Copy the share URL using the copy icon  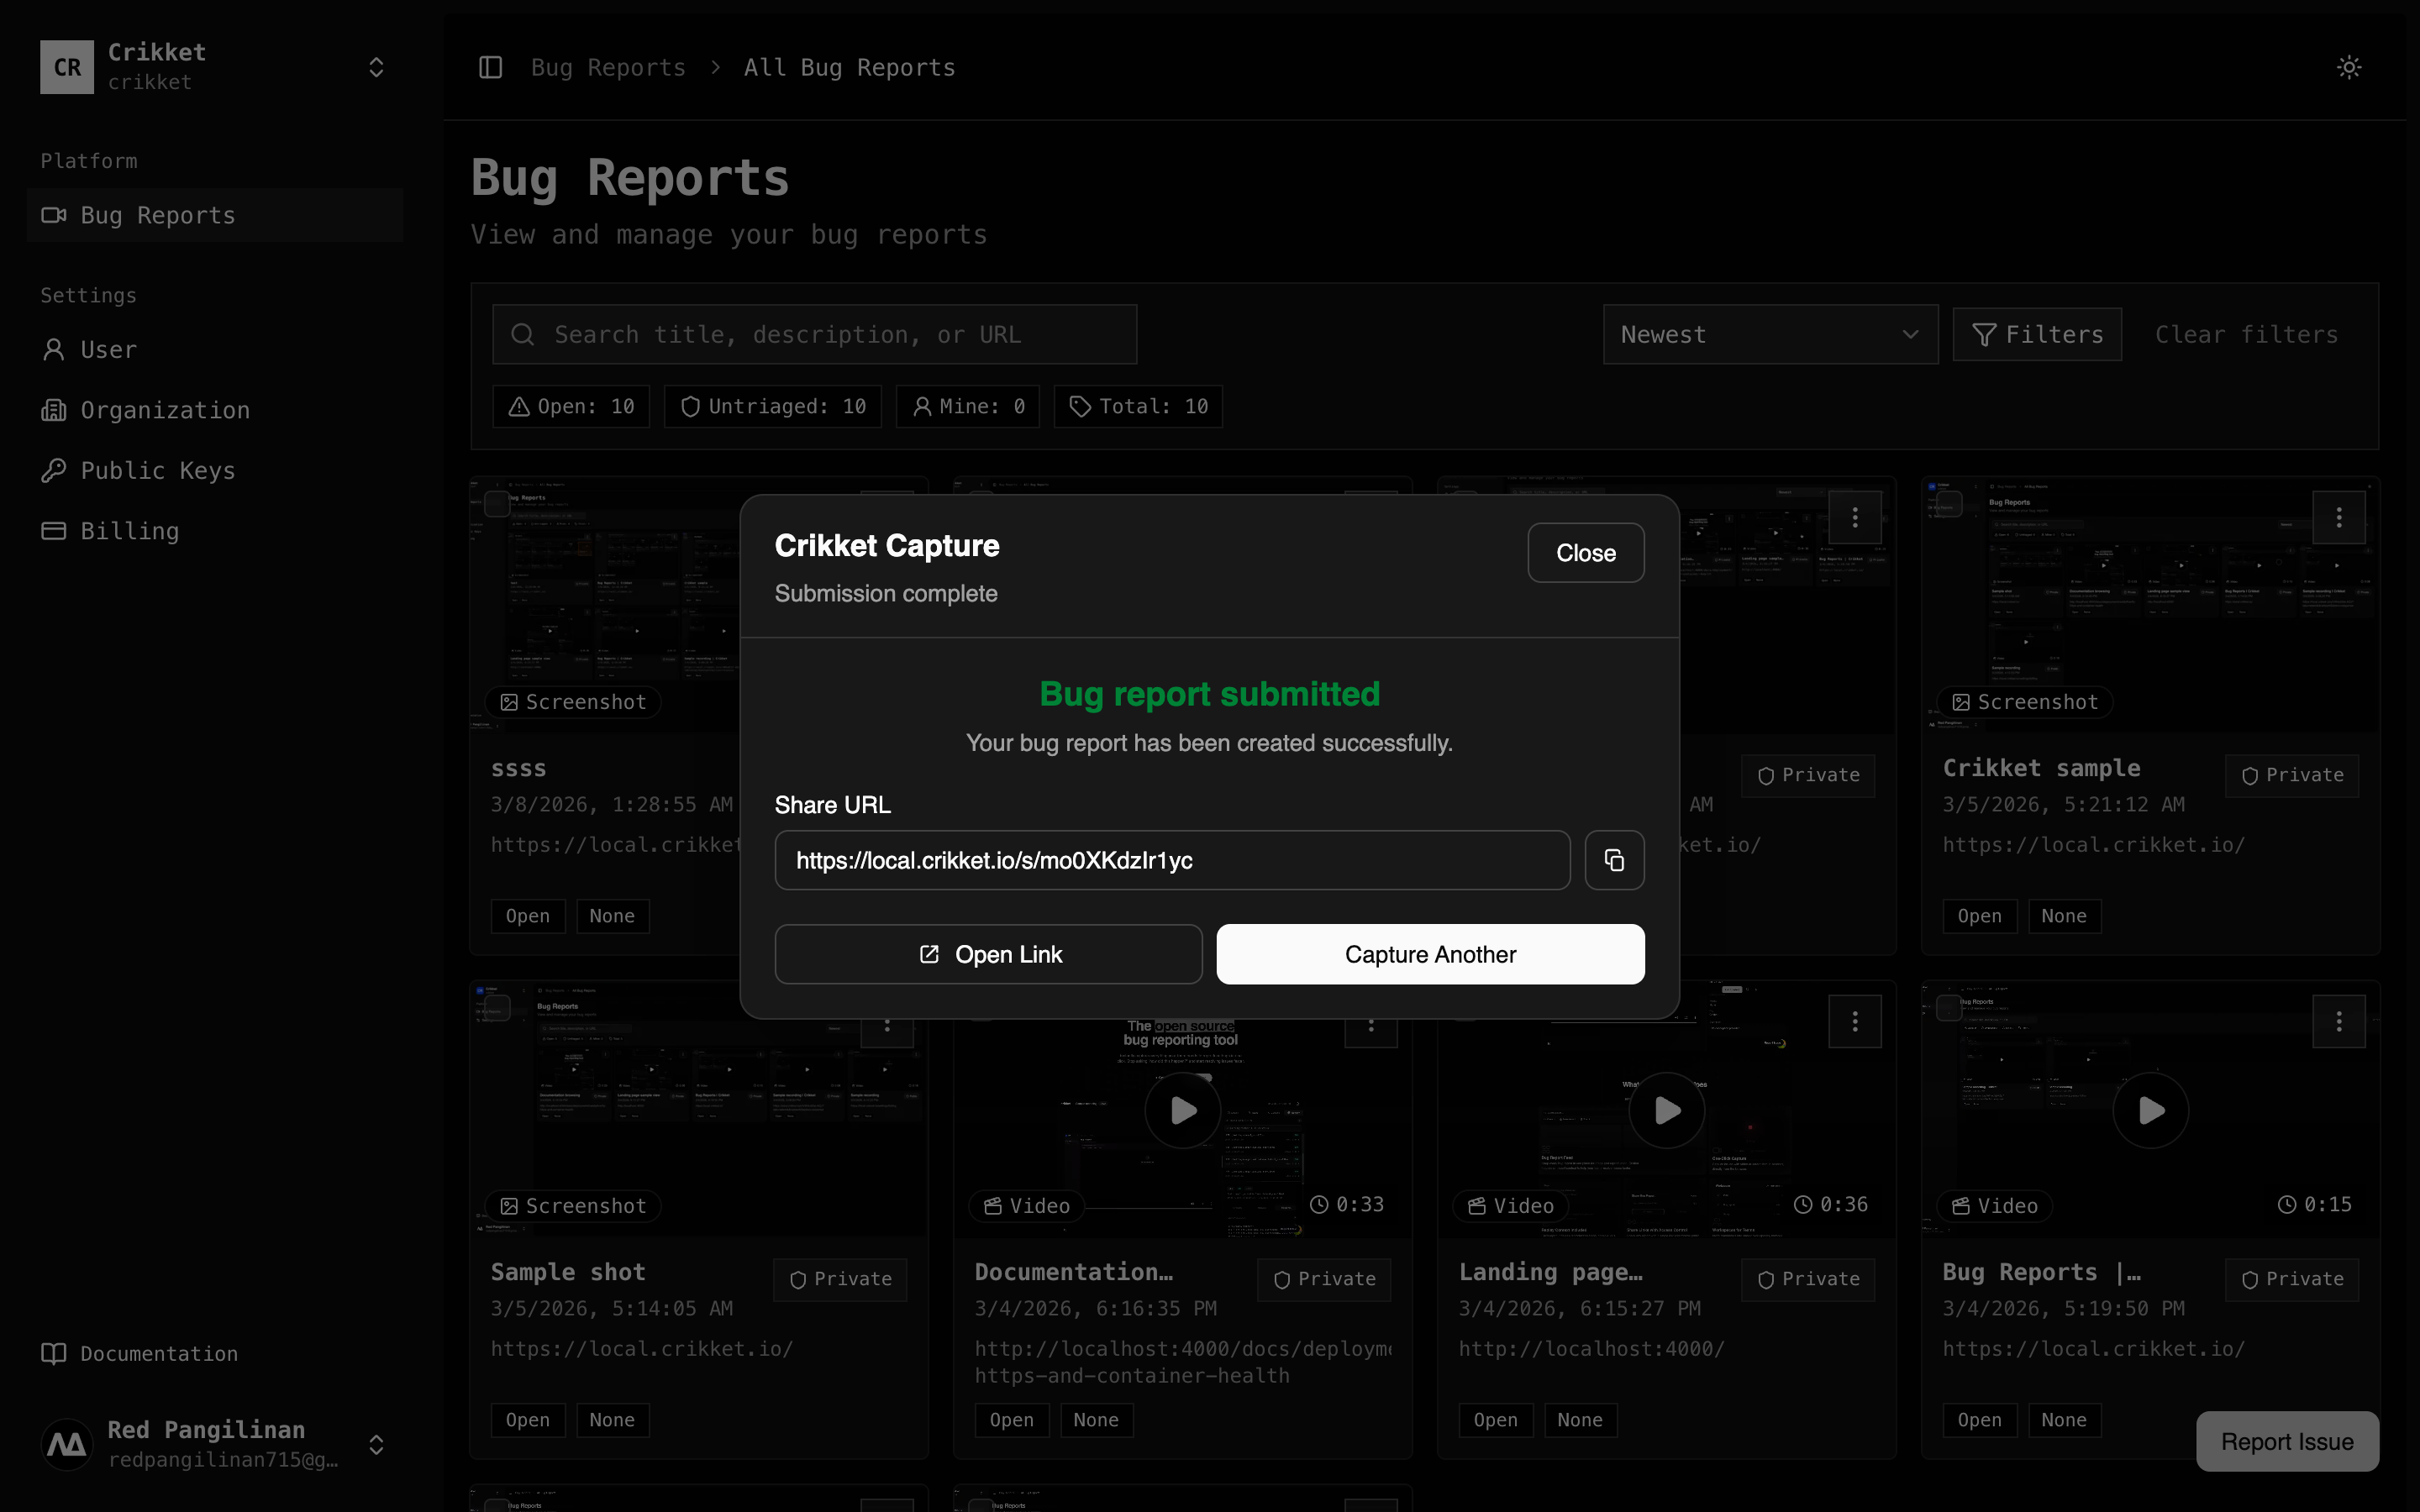click(x=1613, y=860)
